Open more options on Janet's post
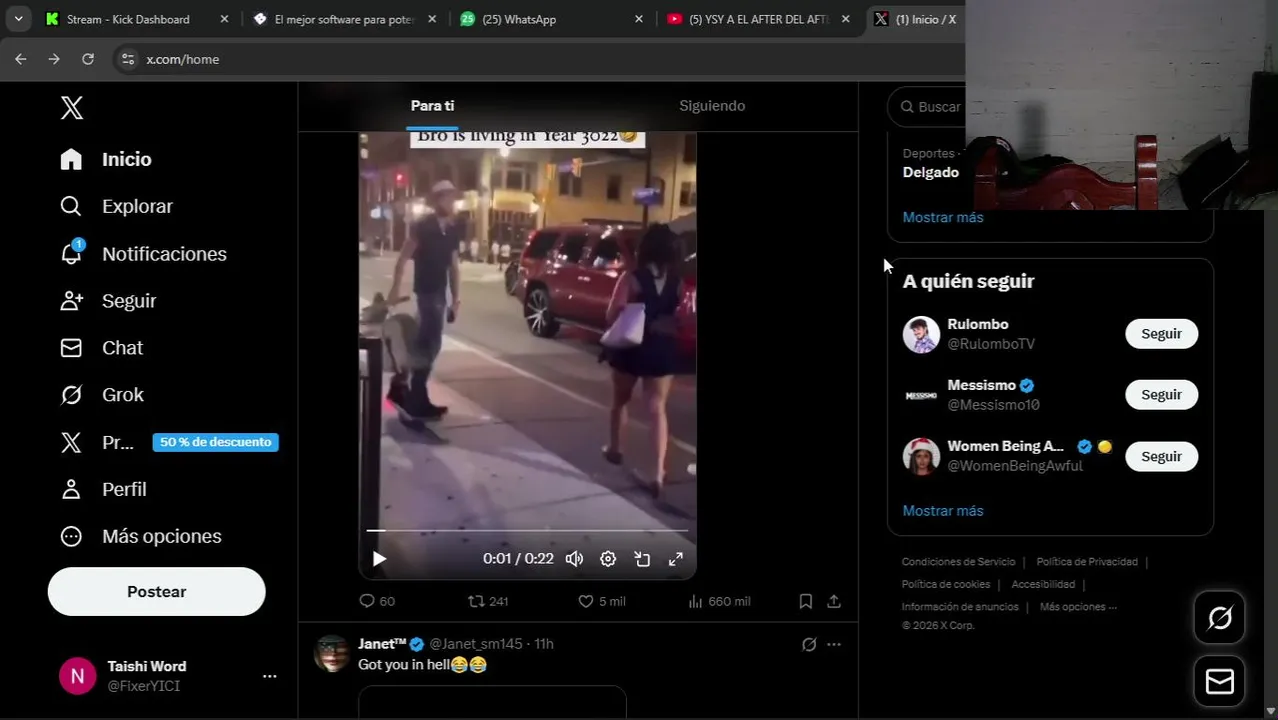The width and height of the screenshot is (1278, 720). (834, 644)
